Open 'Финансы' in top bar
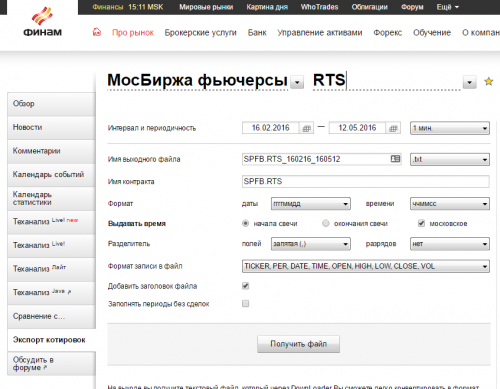 [x=108, y=7]
